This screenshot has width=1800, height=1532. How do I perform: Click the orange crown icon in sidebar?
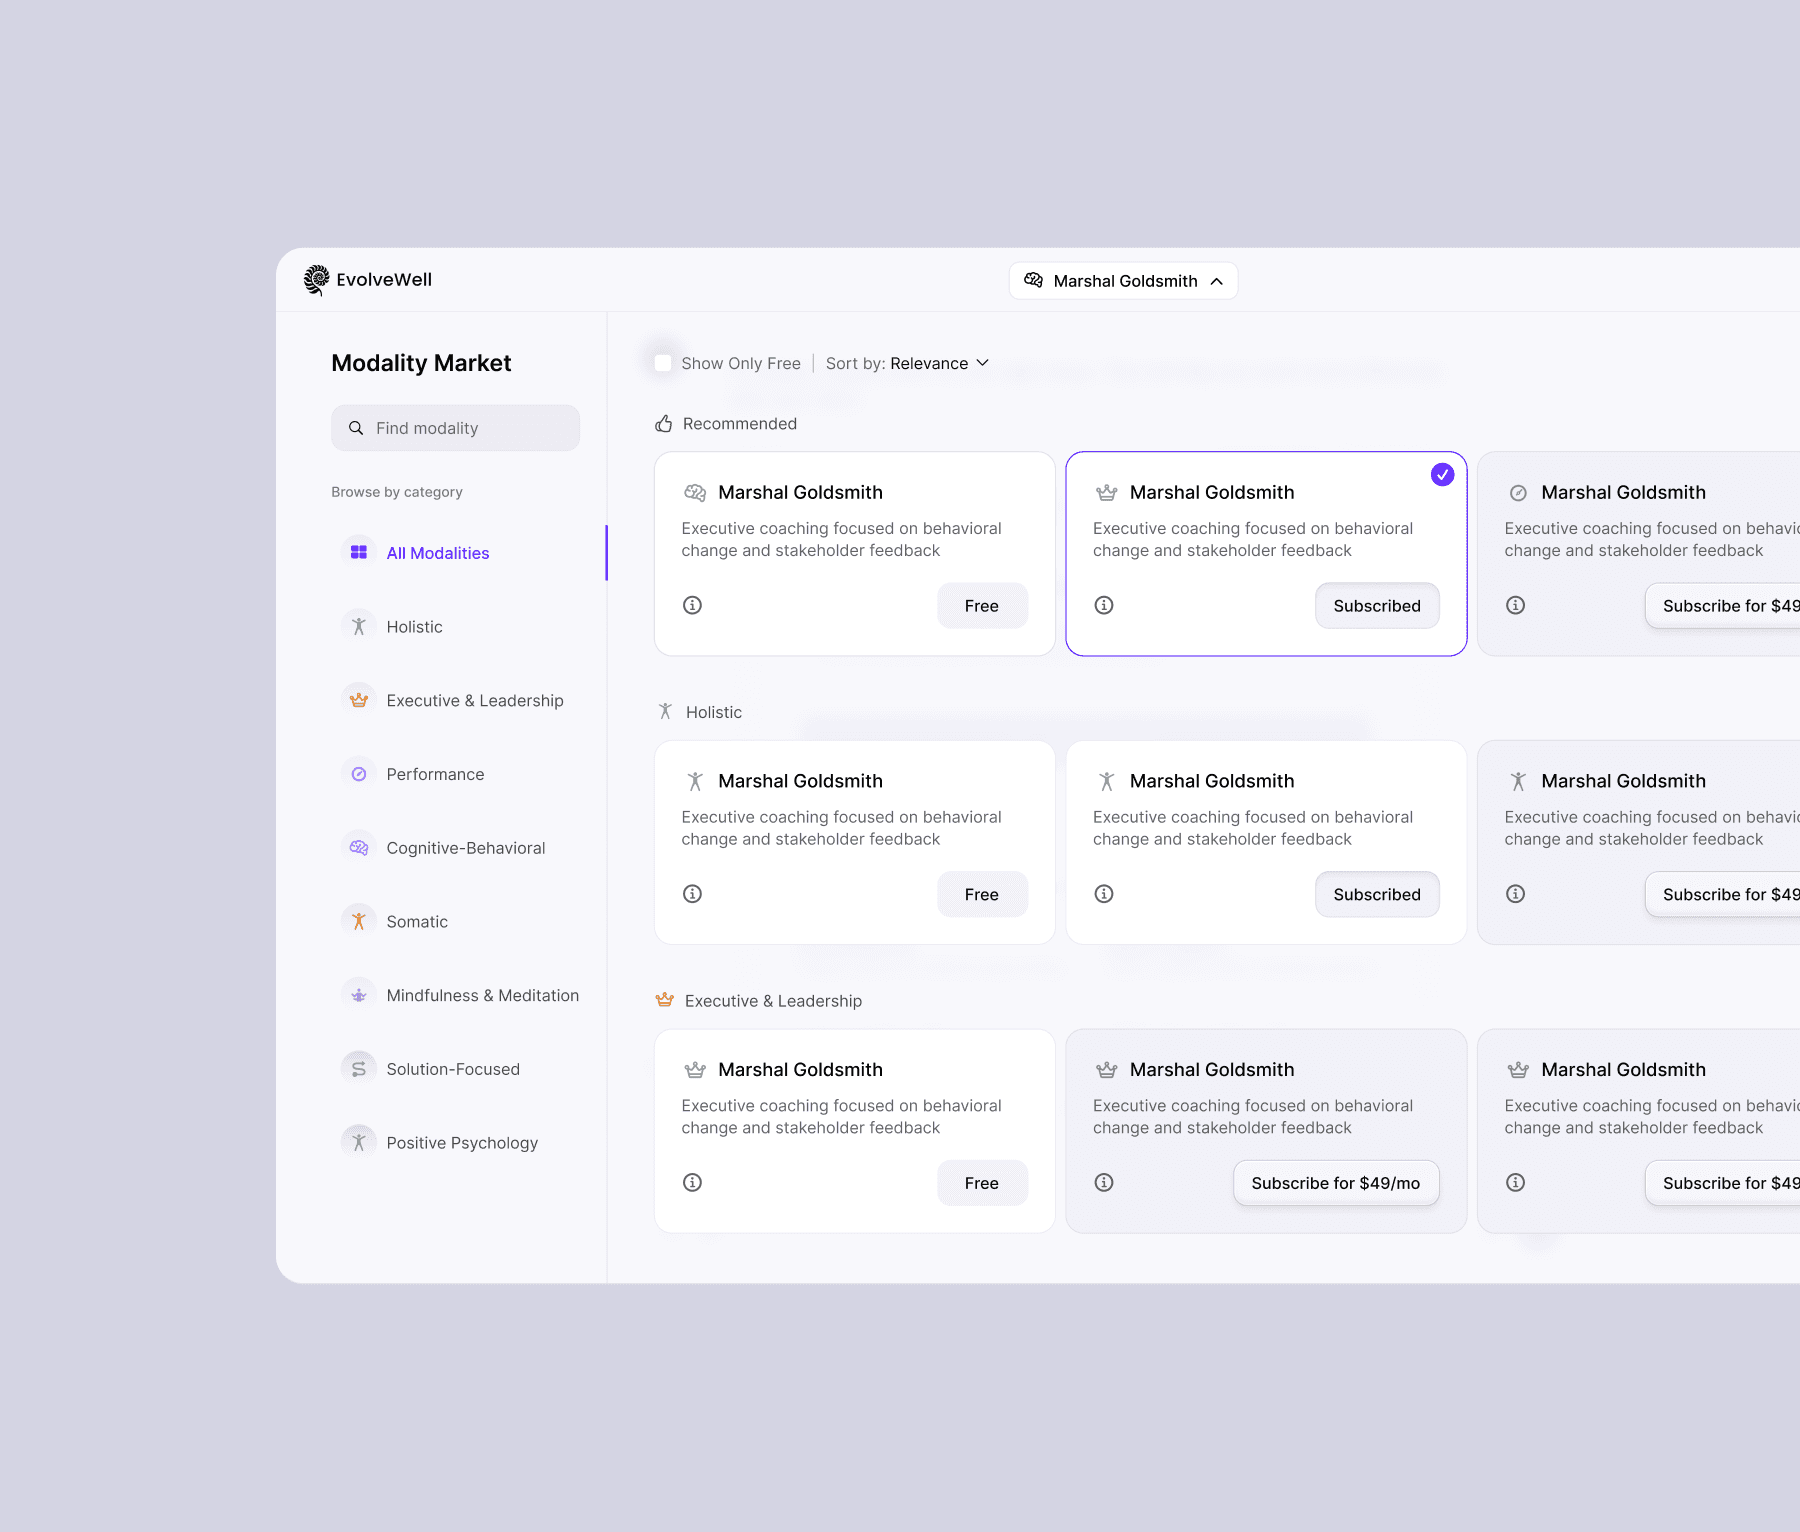click(359, 700)
